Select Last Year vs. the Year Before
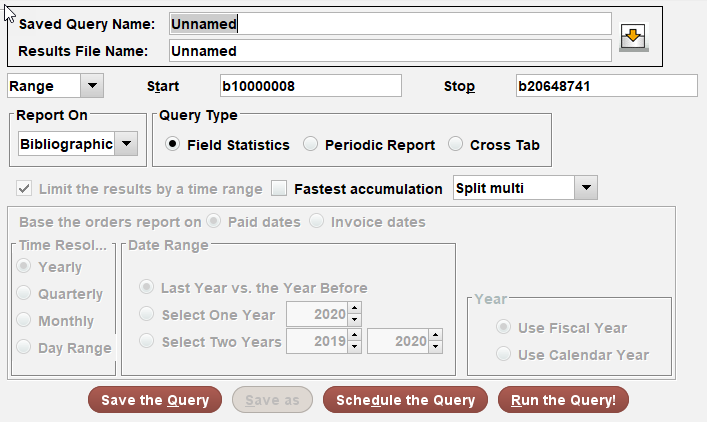Image resolution: width=707 pixels, height=422 pixels. tap(147, 287)
